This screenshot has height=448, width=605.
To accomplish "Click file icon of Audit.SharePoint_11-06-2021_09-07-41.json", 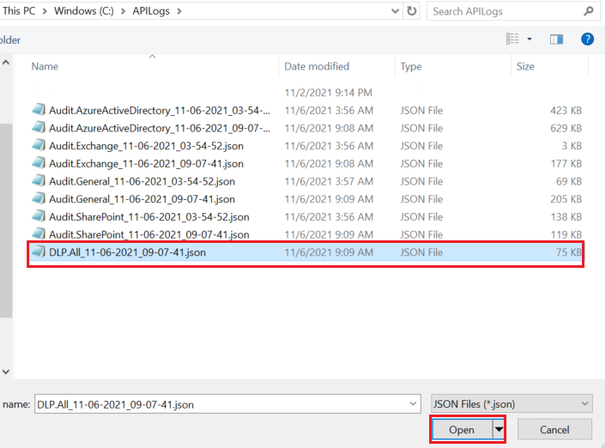I will [39, 234].
